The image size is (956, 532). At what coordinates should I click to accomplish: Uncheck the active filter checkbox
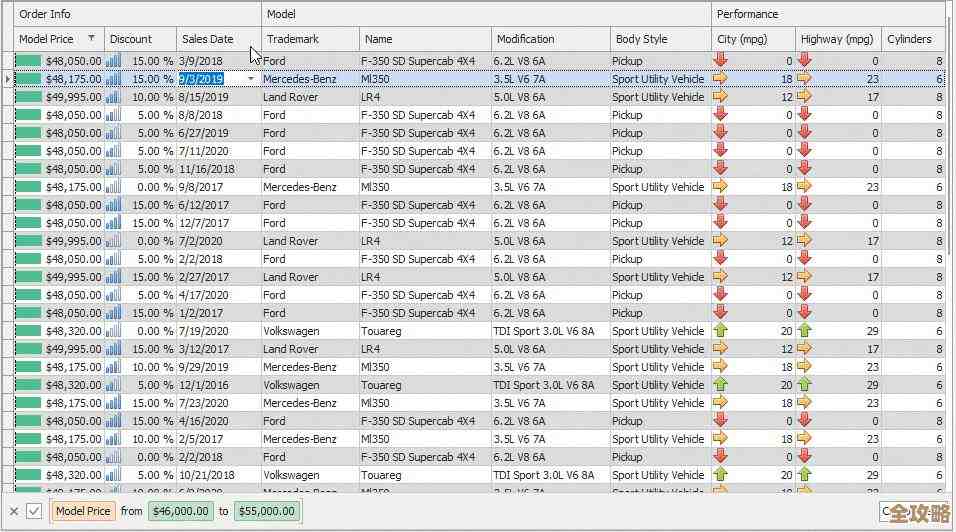[x=34, y=511]
